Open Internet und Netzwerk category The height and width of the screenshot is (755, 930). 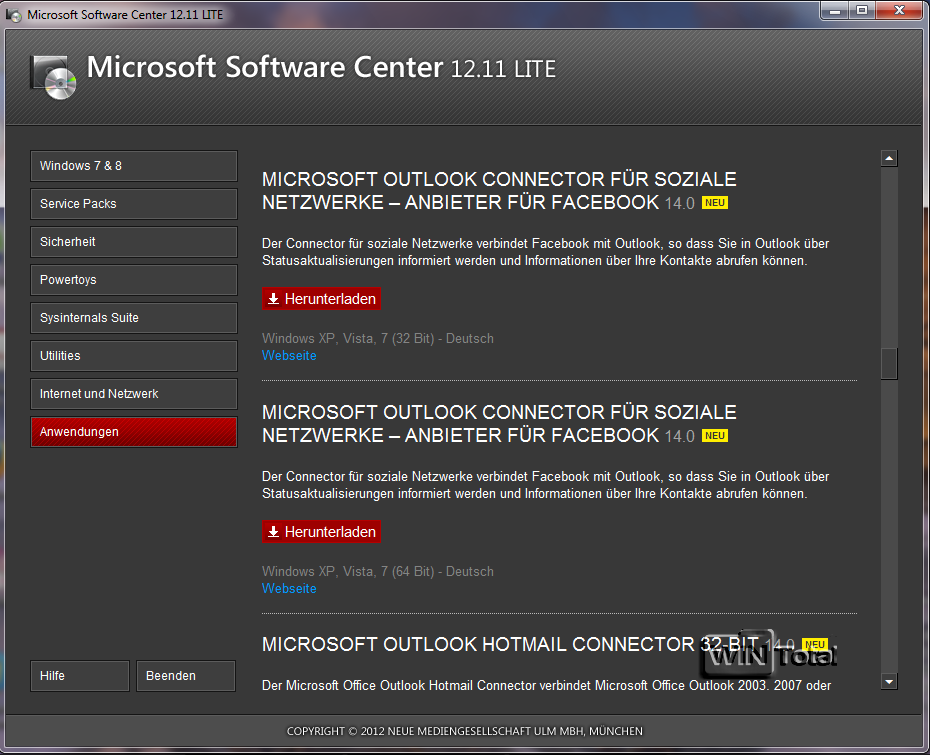pos(133,394)
